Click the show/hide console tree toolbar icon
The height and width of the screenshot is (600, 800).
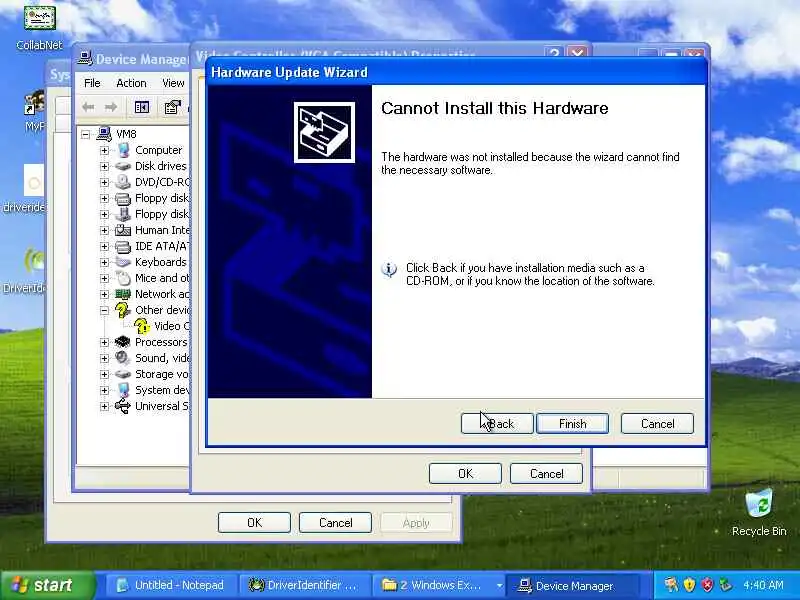tap(142, 107)
